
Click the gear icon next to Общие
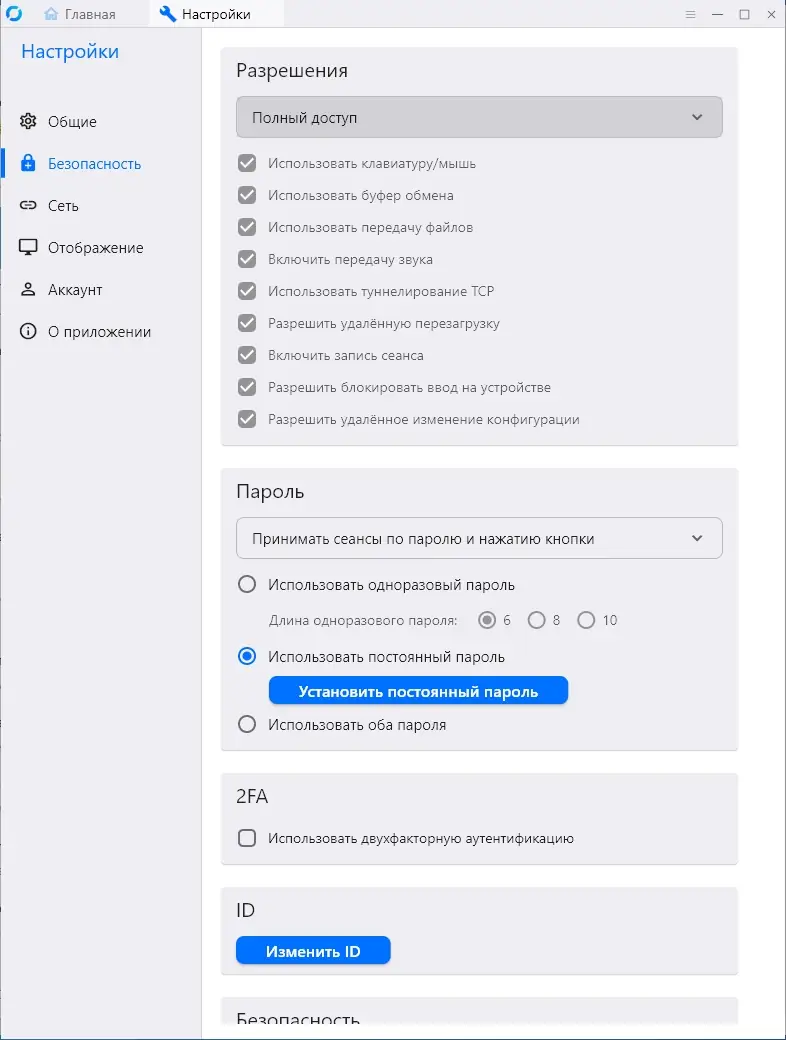point(28,122)
